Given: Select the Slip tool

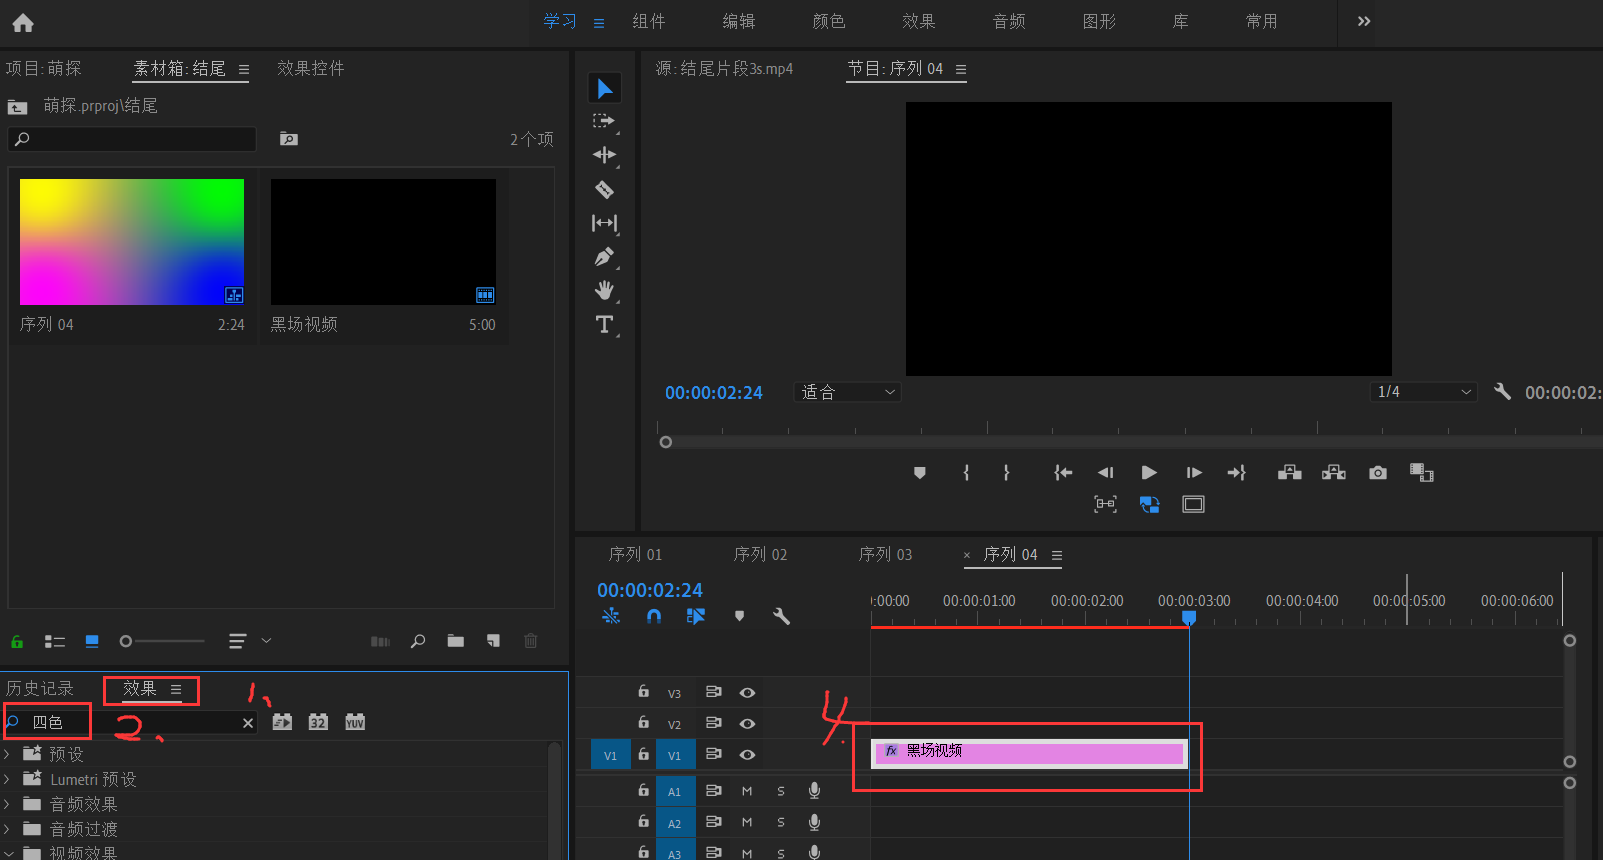Looking at the screenshot, I should point(604,223).
